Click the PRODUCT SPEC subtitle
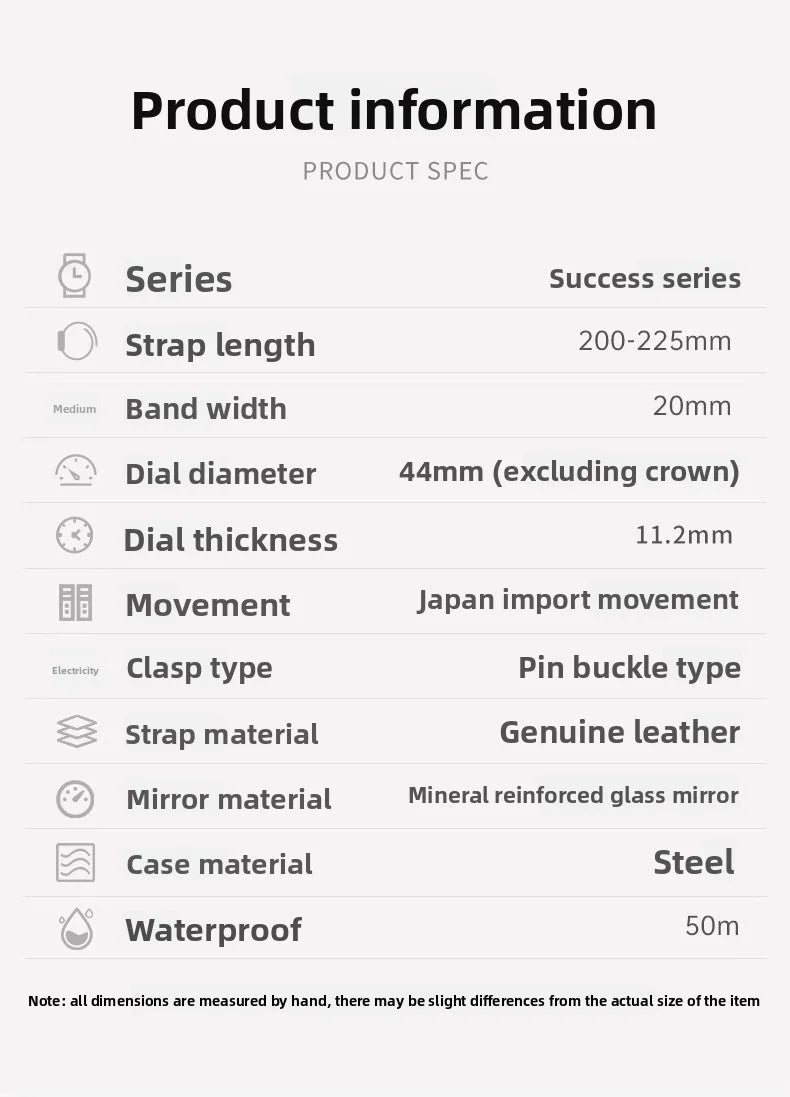This screenshot has width=790, height=1097. coord(395,171)
